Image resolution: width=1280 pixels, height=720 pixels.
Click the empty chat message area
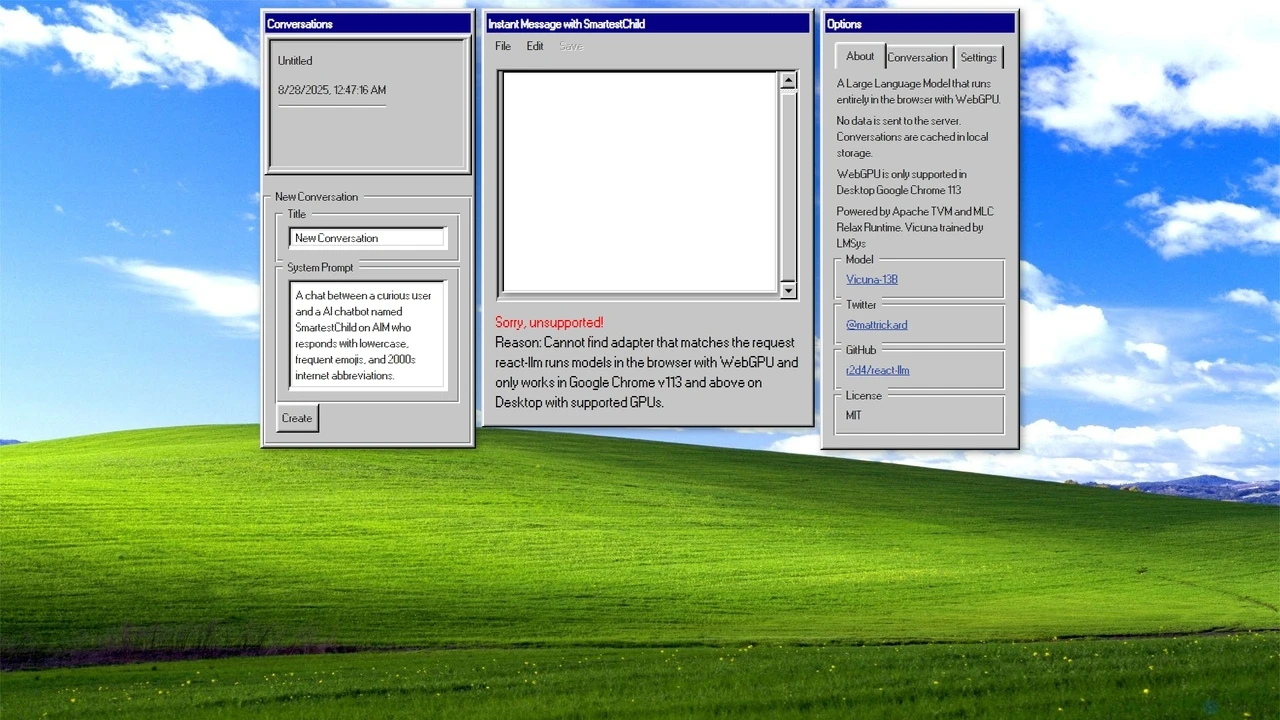click(x=640, y=182)
